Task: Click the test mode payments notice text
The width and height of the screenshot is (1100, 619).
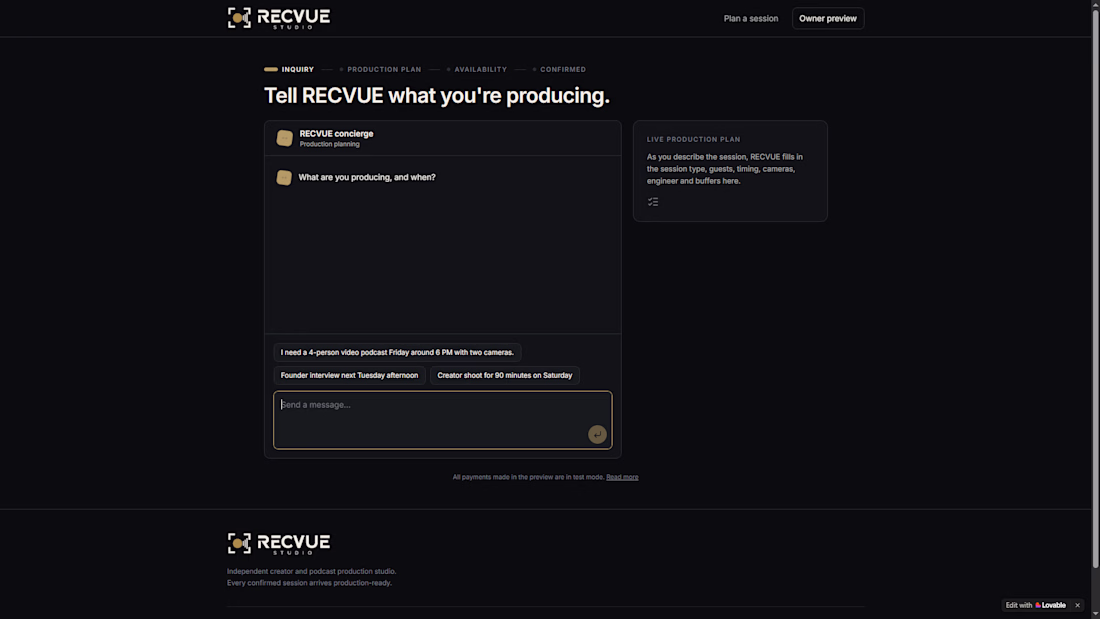Action: click(x=528, y=477)
